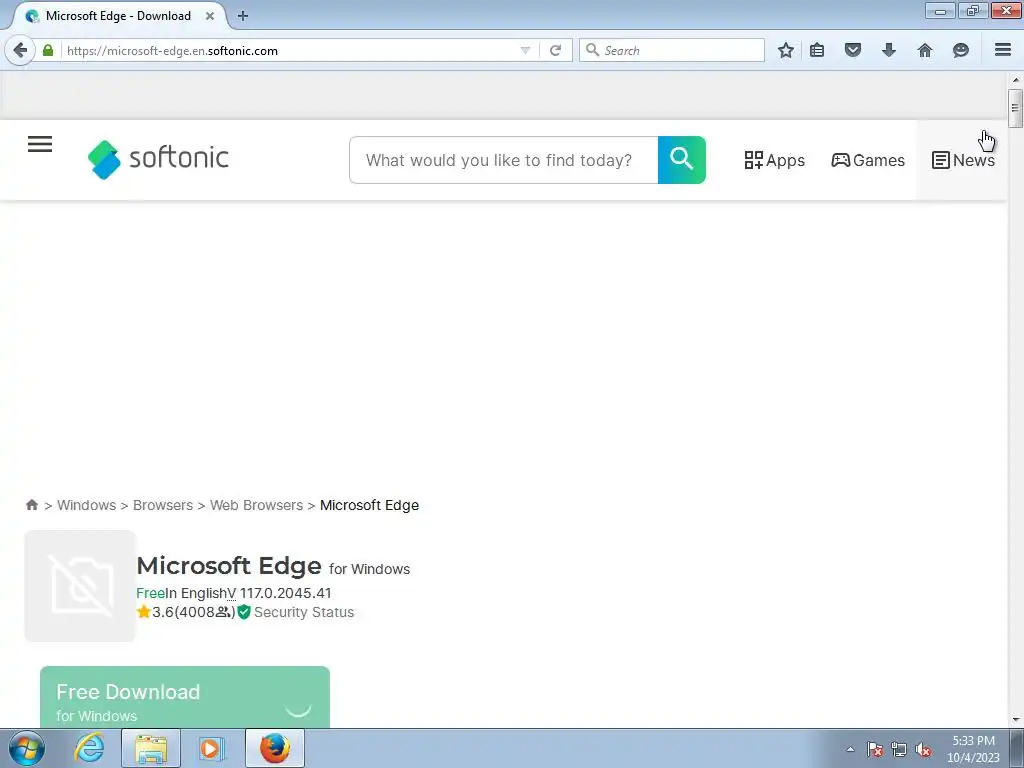Screen dimensions: 1024x768
Task: Click the muted volume tray icon
Action: [x=923, y=749]
